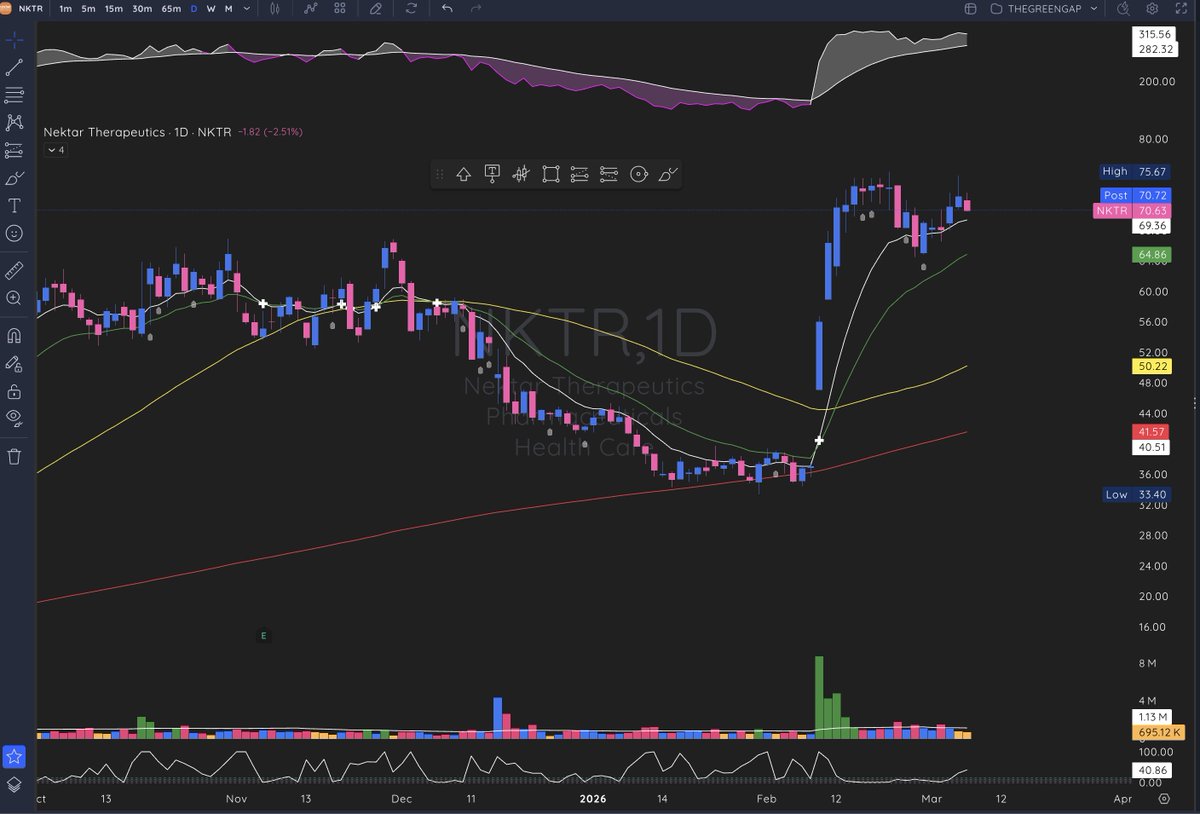
Task: Click the 50.22 yellow moving average label
Action: (1152, 367)
